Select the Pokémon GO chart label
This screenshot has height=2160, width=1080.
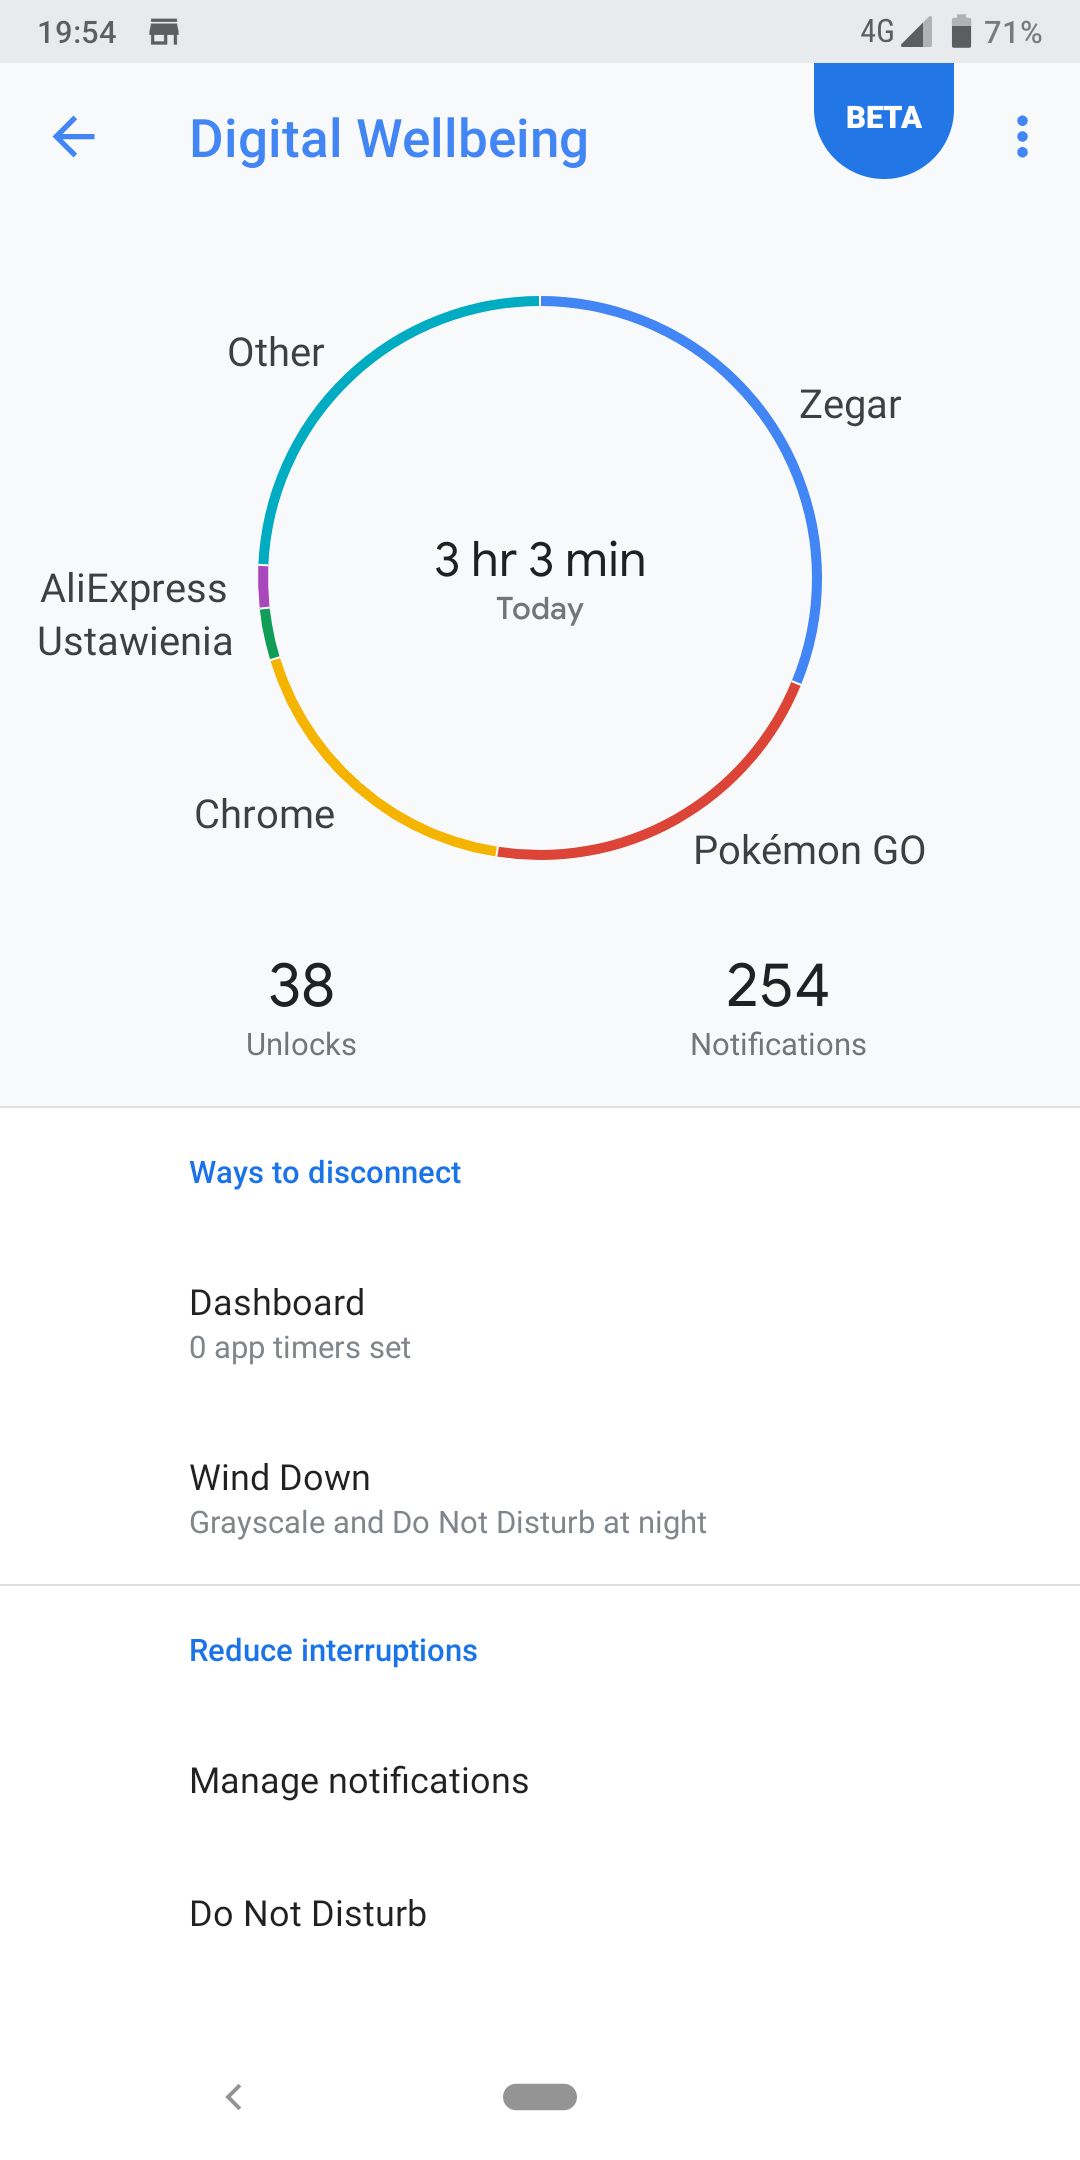coord(809,850)
